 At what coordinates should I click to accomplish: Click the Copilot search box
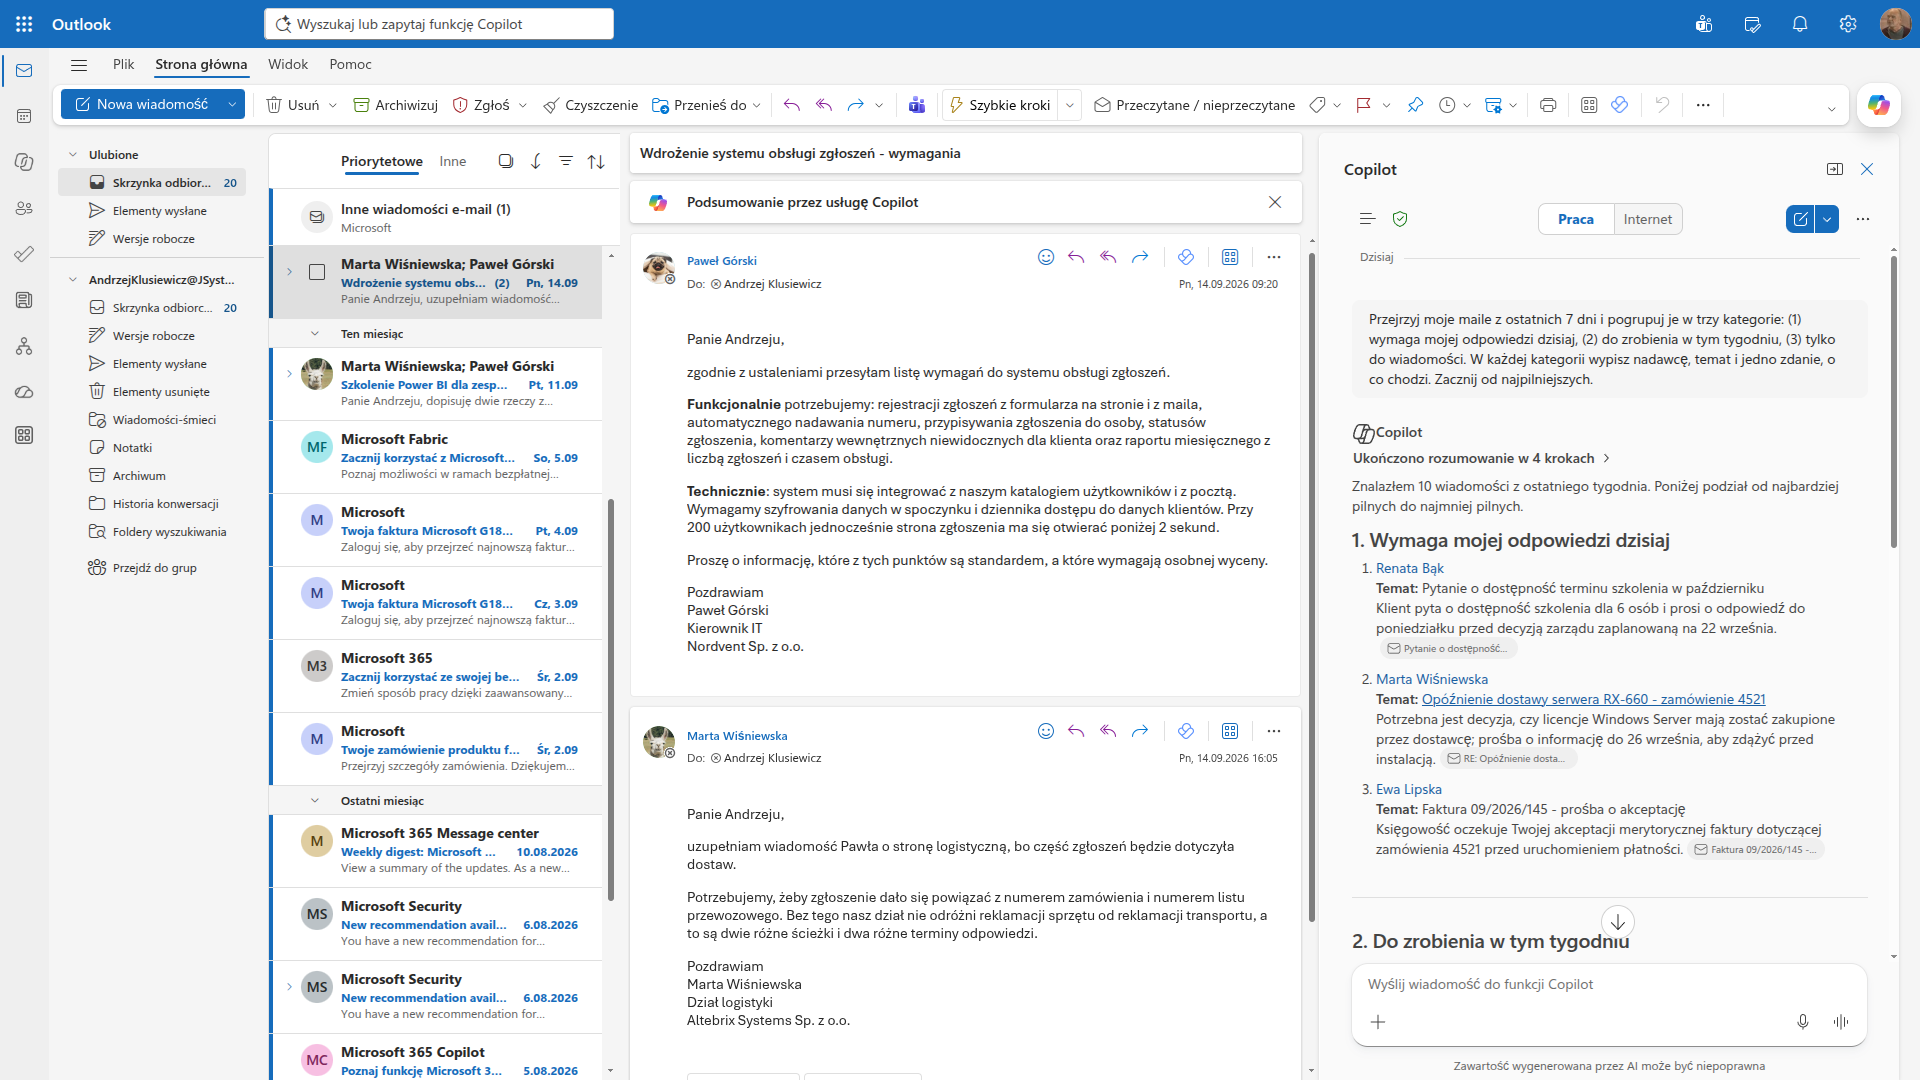click(x=439, y=24)
